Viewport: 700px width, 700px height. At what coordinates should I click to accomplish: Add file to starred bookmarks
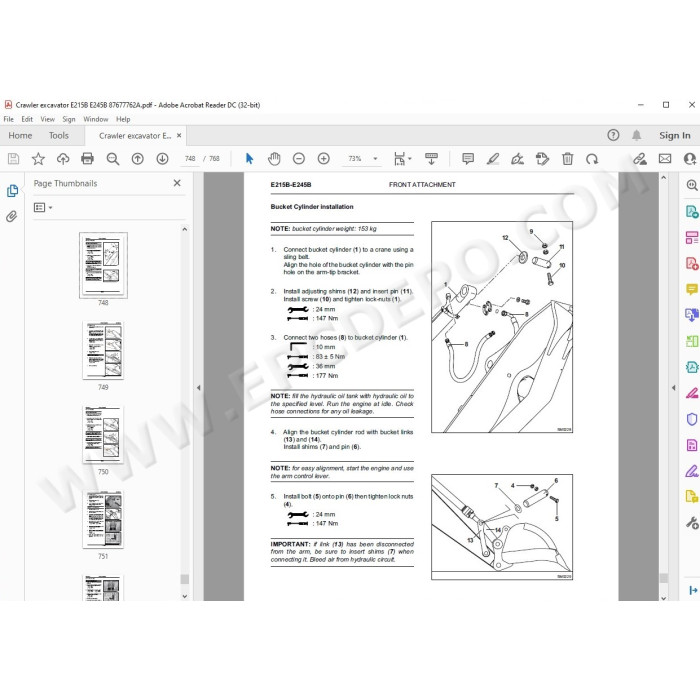tap(38, 158)
